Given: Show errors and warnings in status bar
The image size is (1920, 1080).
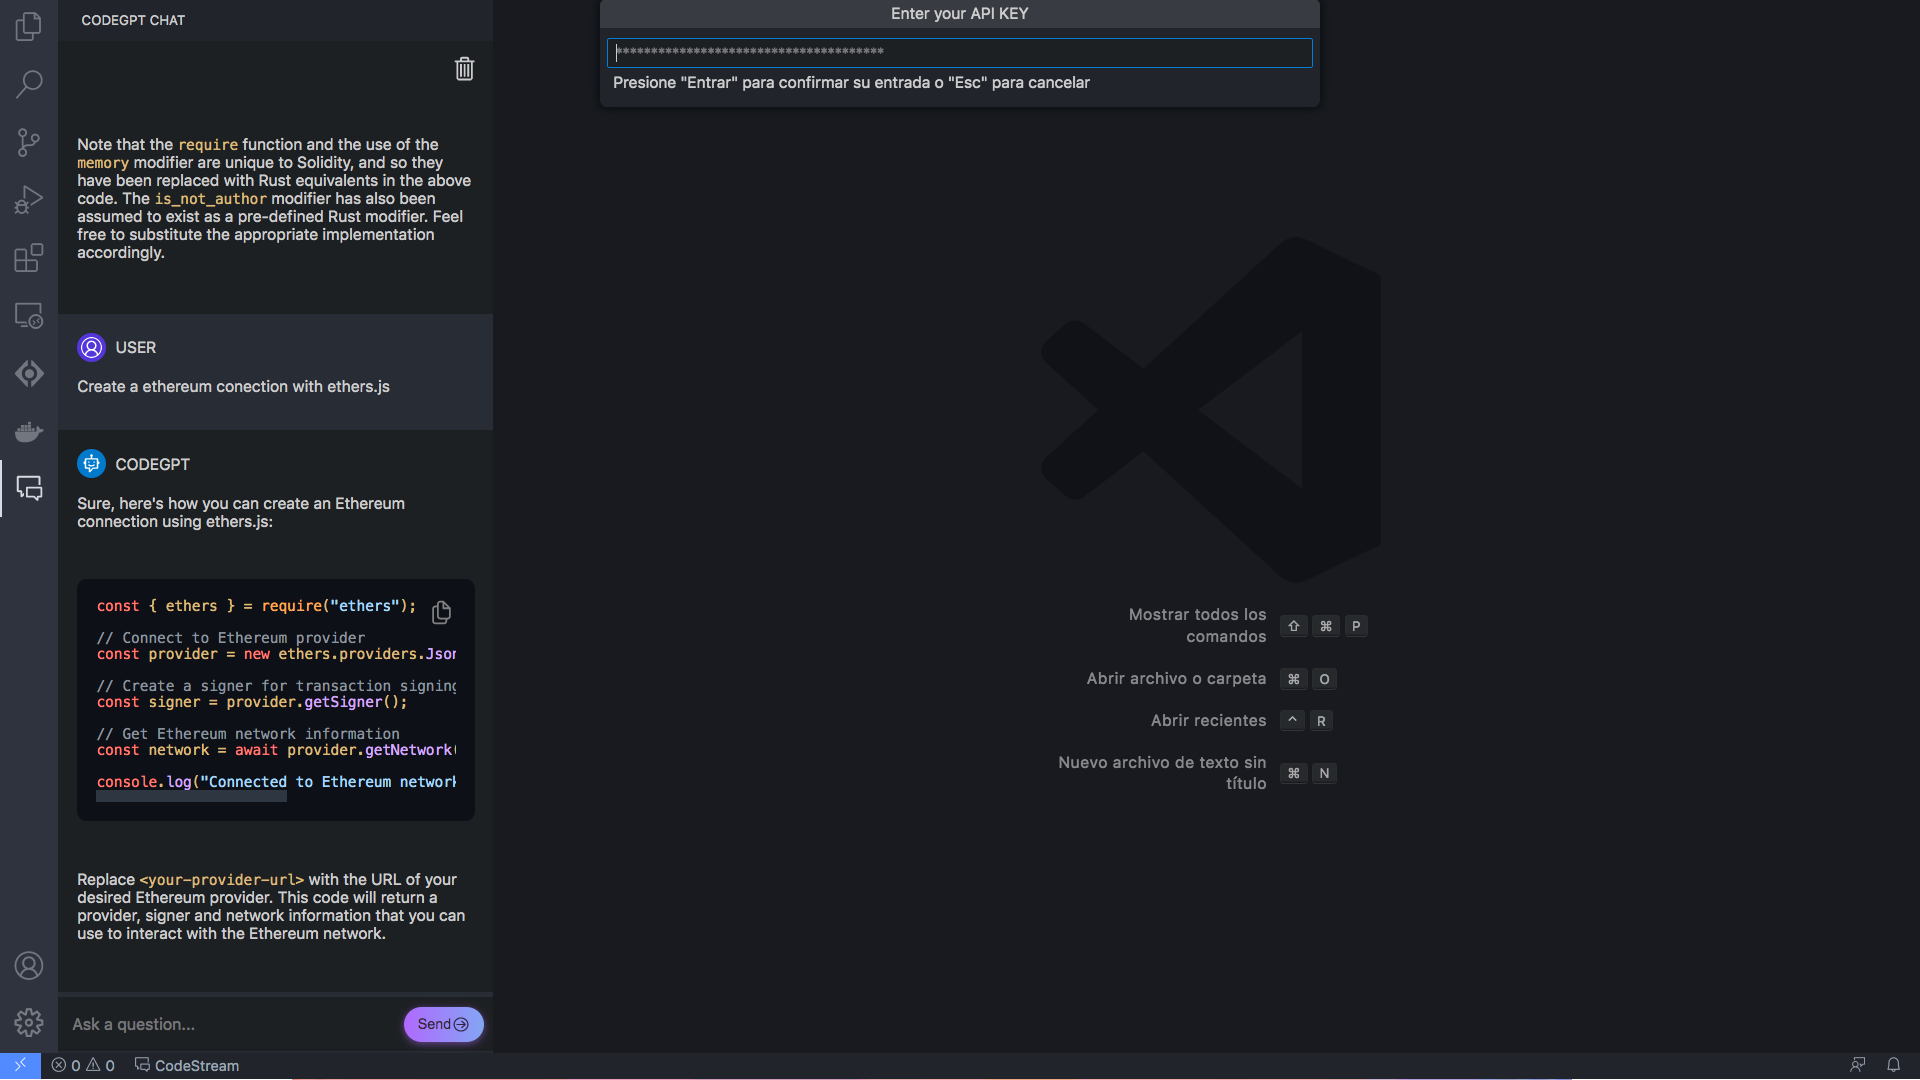Looking at the screenshot, I should 83,1066.
